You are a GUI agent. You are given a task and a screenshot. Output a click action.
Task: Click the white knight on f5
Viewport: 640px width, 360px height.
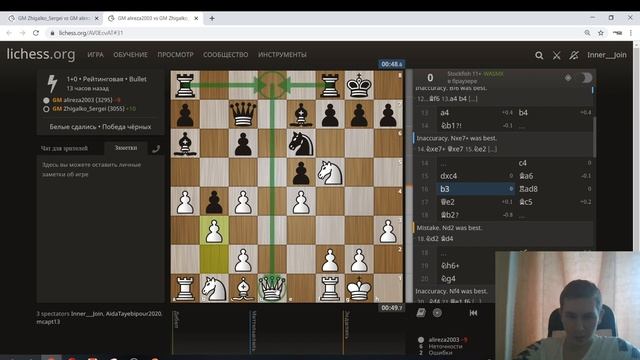330,172
